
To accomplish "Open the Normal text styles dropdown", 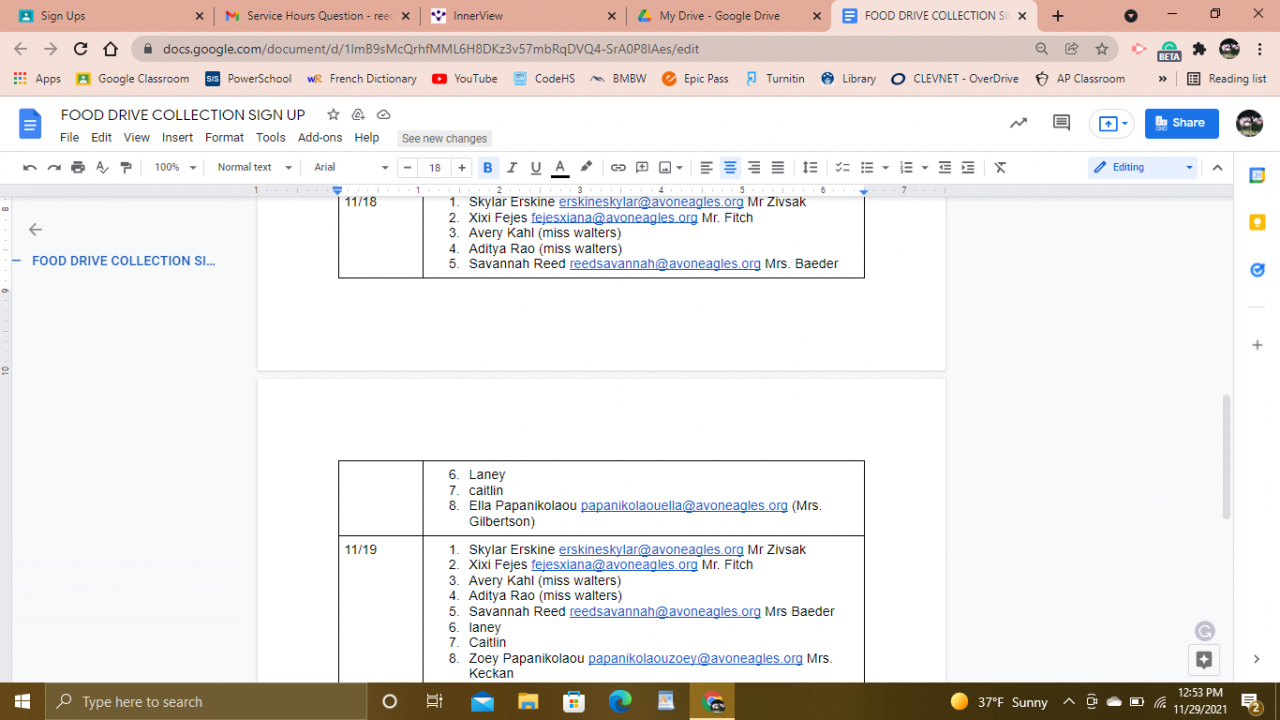I will coord(254,168).
